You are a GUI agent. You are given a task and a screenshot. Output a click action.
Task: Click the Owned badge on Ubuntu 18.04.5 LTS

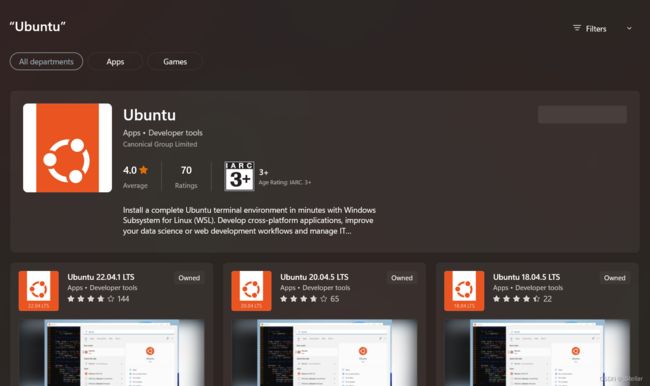coord(614,278)
